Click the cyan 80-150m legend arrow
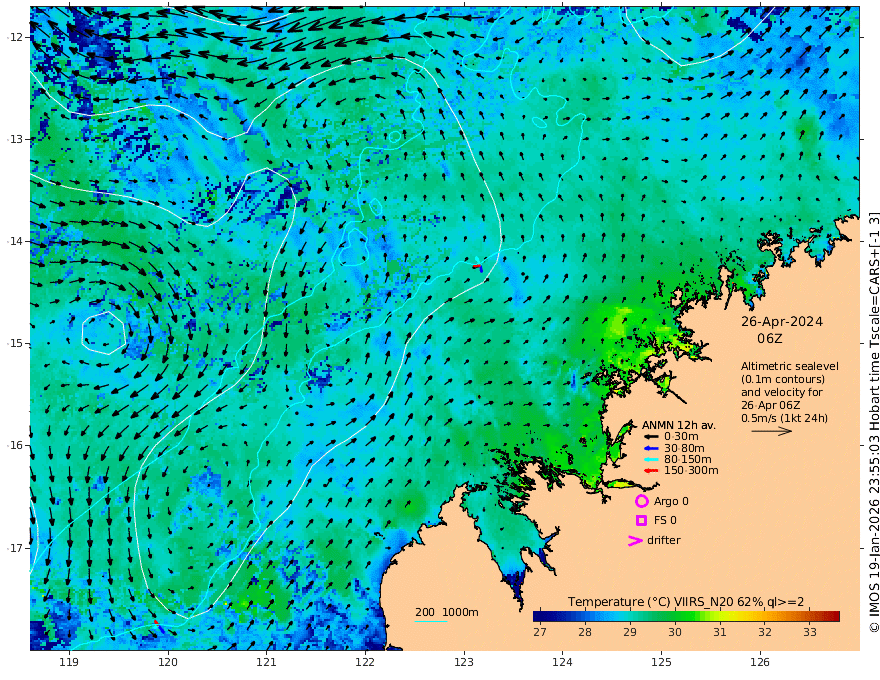This screenshot has width=880, height=680. (651, 460)
